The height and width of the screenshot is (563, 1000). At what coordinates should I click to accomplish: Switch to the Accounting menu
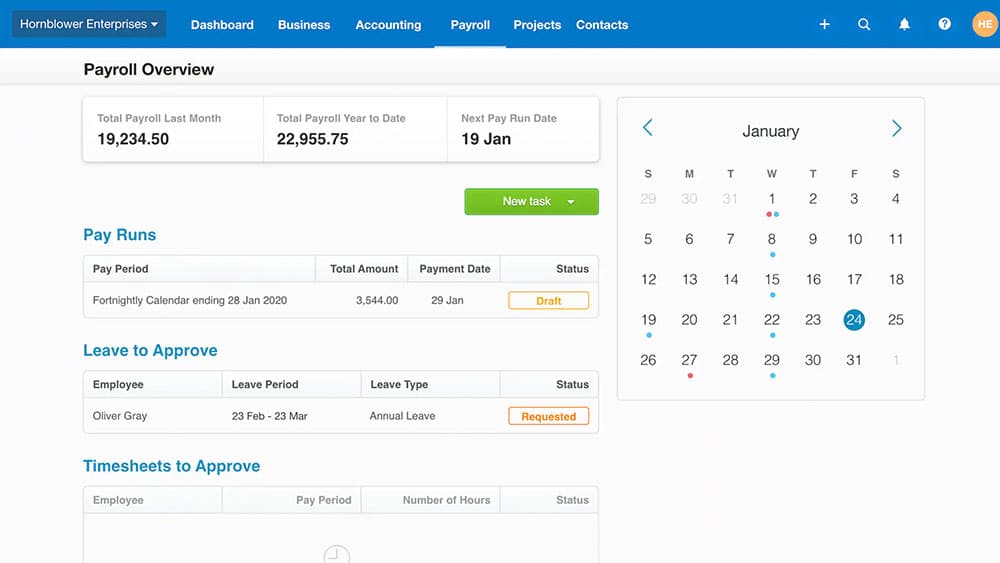click(388, 25)
